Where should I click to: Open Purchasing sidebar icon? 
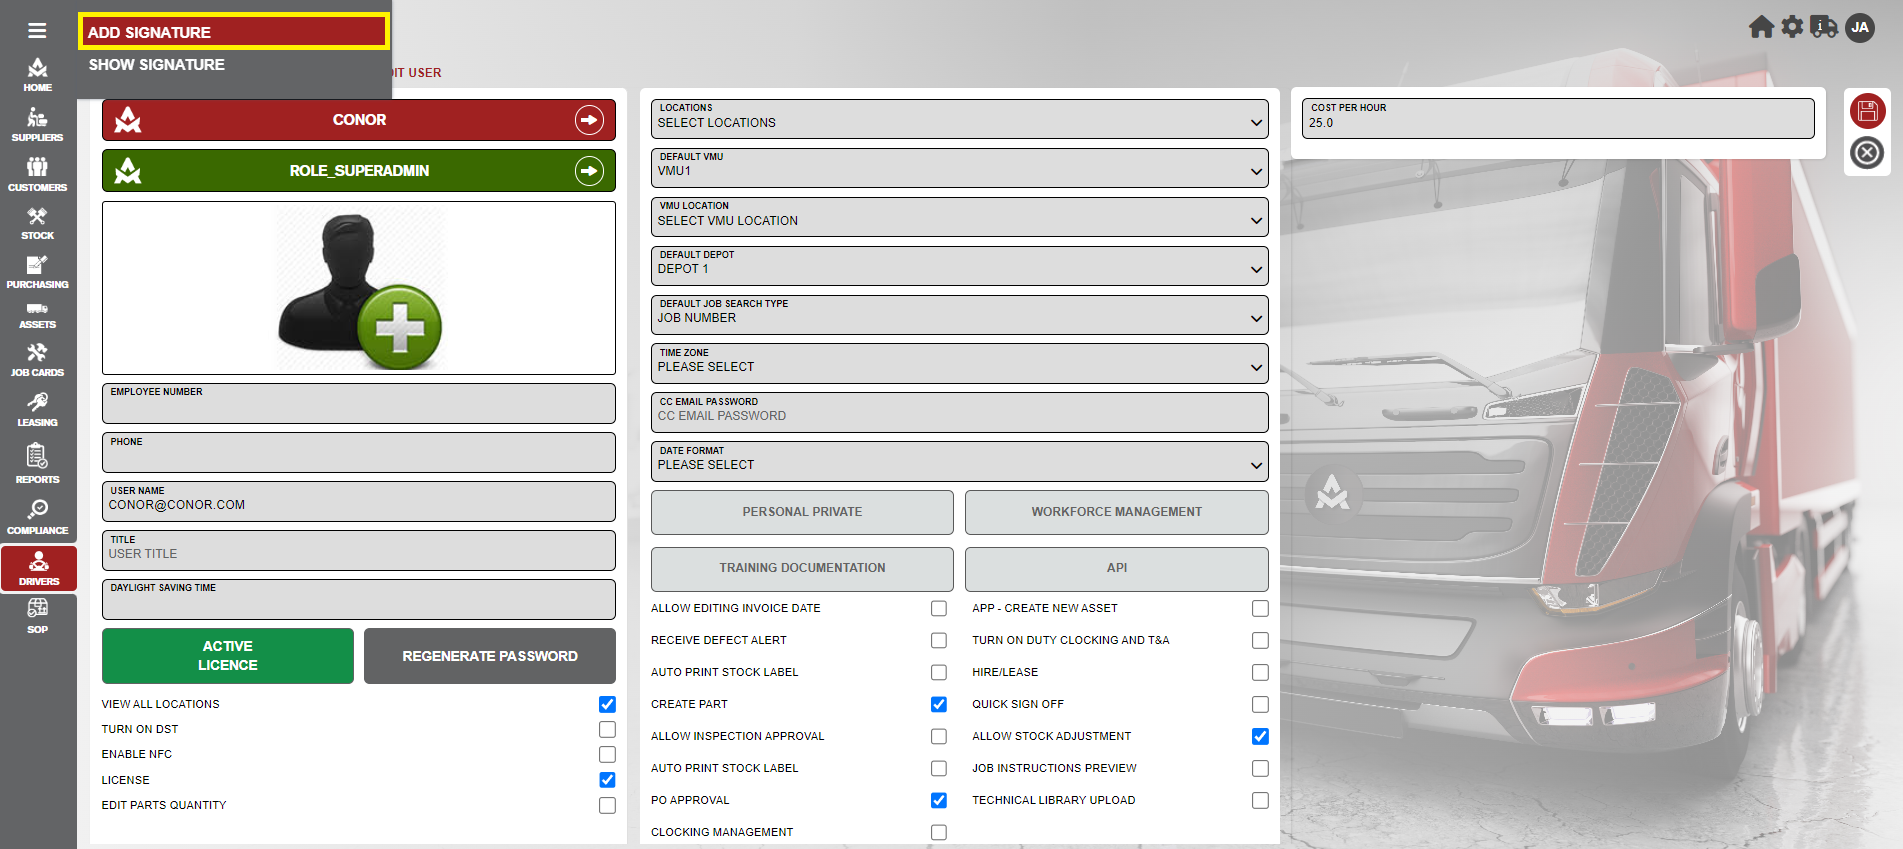tap(37, 272)
